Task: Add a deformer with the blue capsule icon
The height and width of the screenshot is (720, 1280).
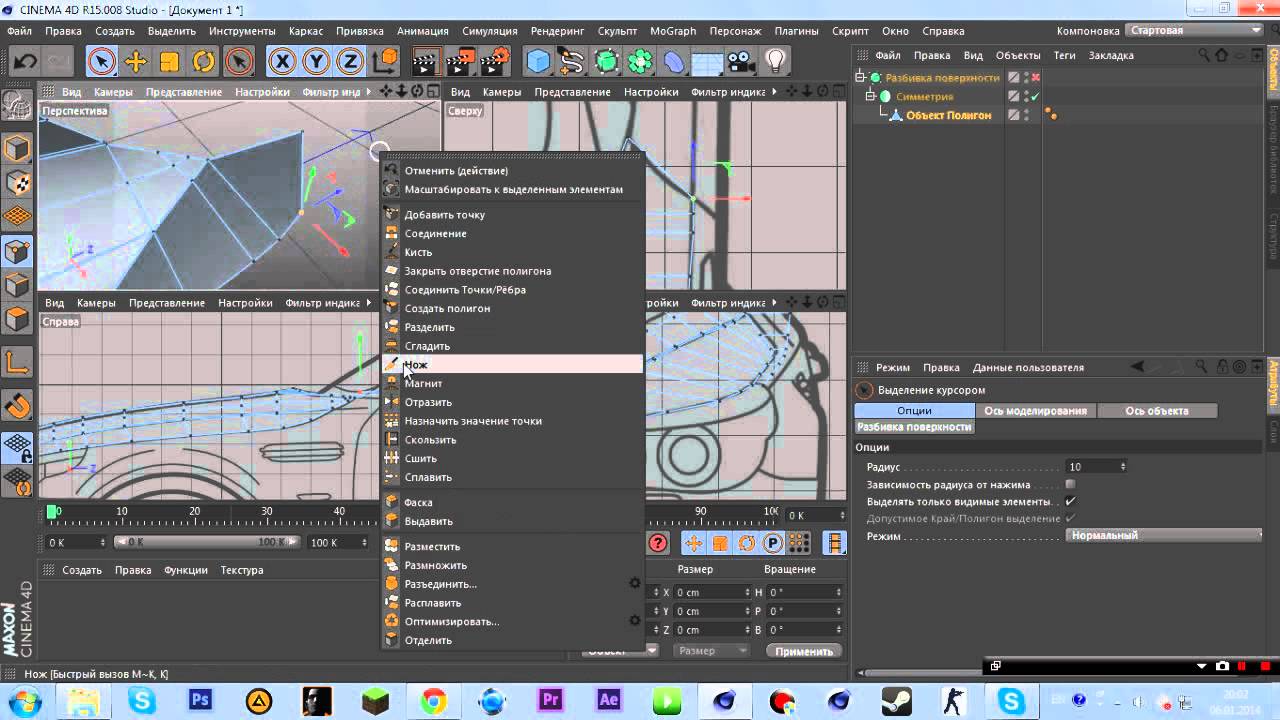Action: coord(674,62)
